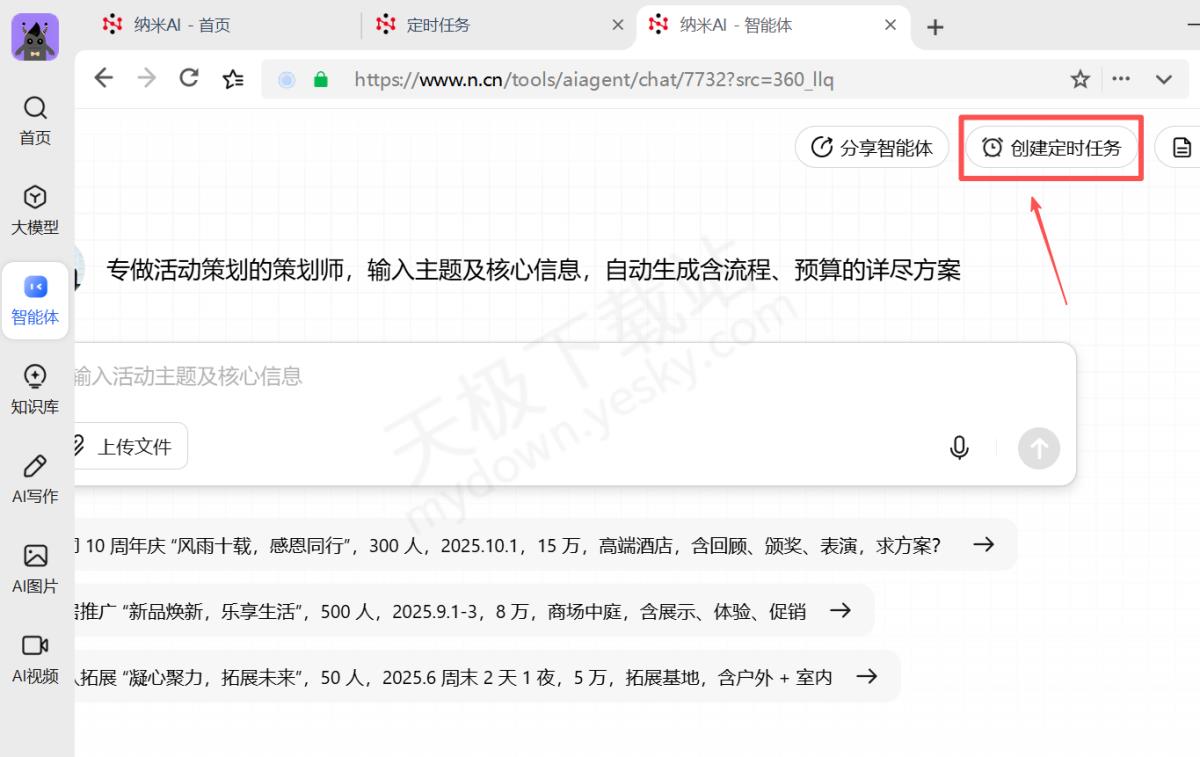Screen dimensions: 1200x757
Task: Reload the page with refresh icon
Action: click(189, 78)
